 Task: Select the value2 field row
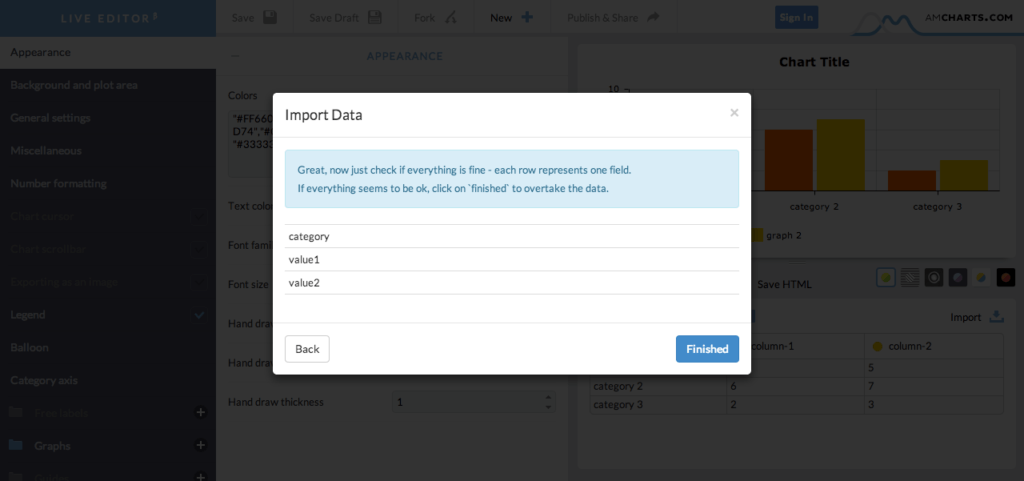[x=512, y=283]
